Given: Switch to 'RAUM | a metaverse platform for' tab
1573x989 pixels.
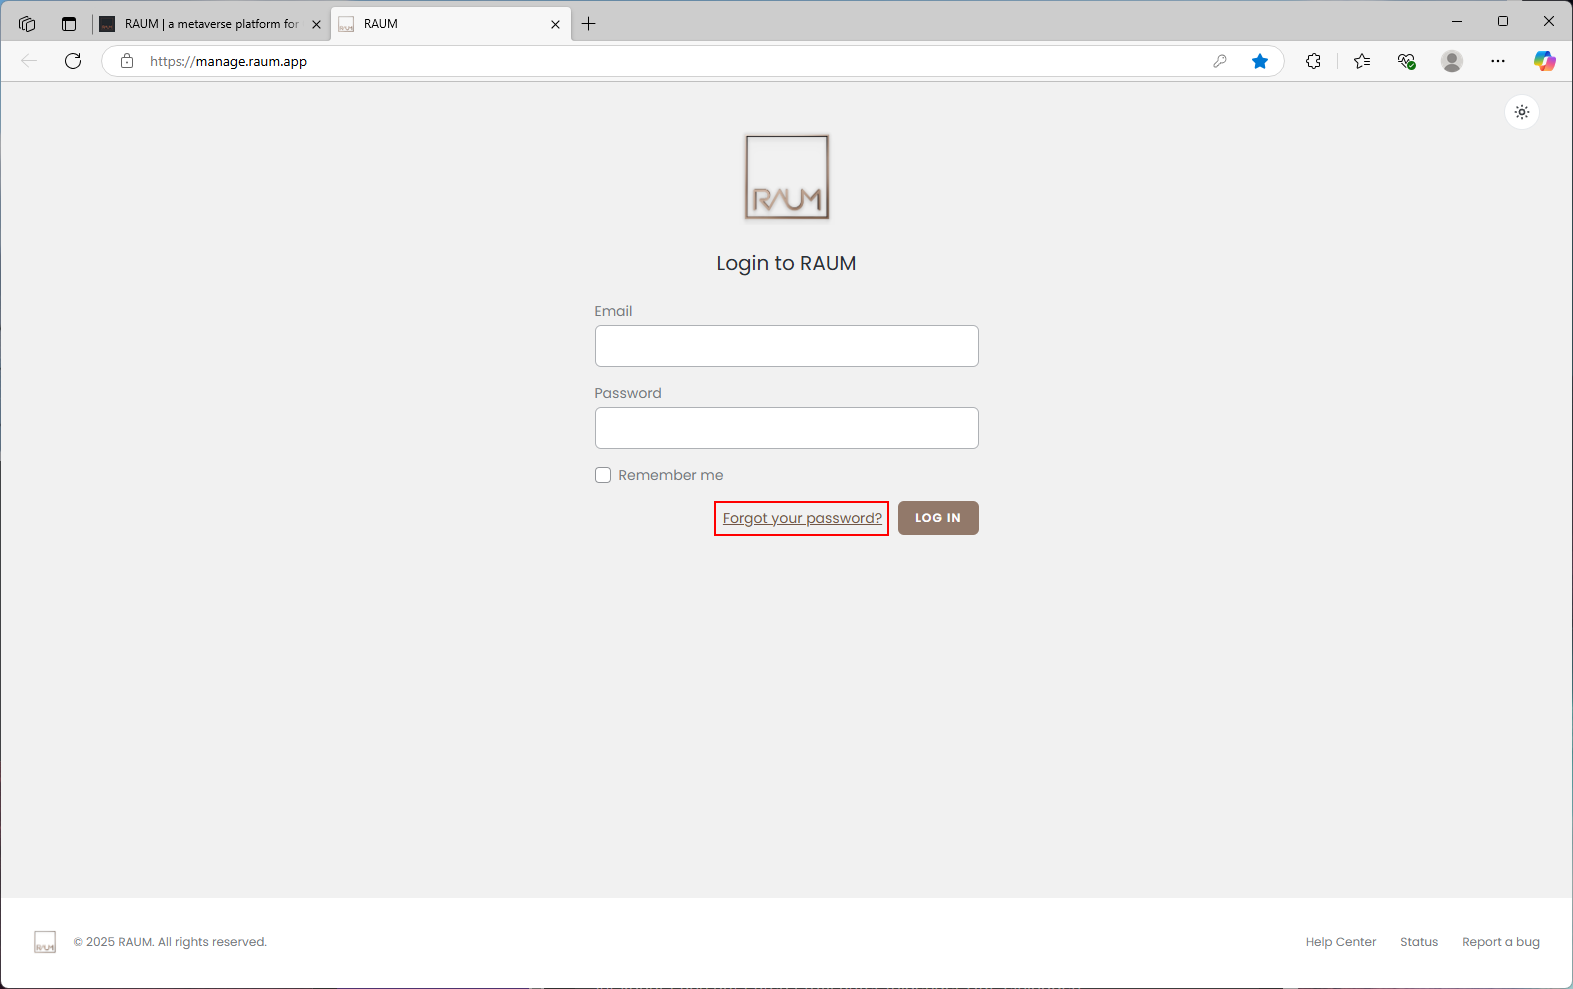Looking at the screenshot, I should tap(212, 24).
